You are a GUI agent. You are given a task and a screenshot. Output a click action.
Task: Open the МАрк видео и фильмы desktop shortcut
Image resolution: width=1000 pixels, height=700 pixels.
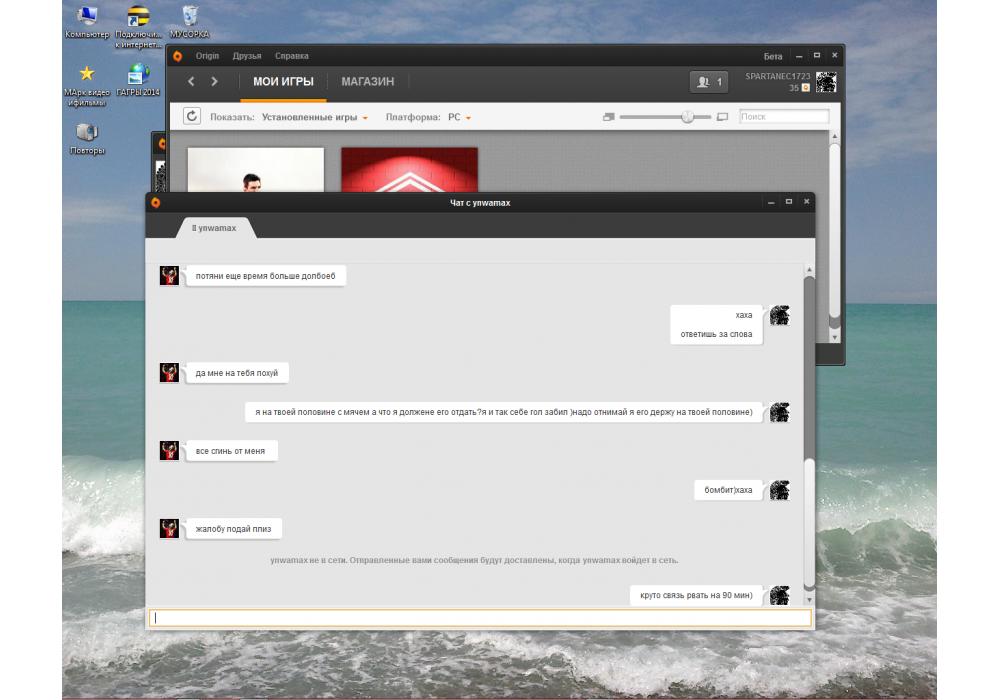click(x=87, y=85)
